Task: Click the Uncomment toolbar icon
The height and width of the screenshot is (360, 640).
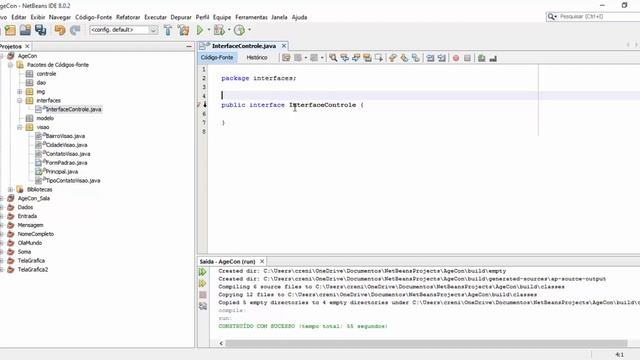Action: [493, 58]
